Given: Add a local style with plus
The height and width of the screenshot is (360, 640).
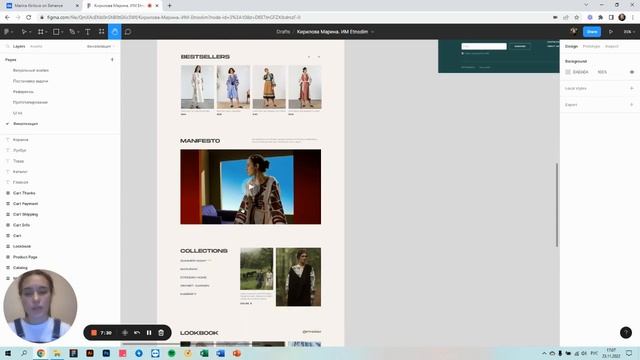Looking at the screenshot, I should (x=632, y=88).
